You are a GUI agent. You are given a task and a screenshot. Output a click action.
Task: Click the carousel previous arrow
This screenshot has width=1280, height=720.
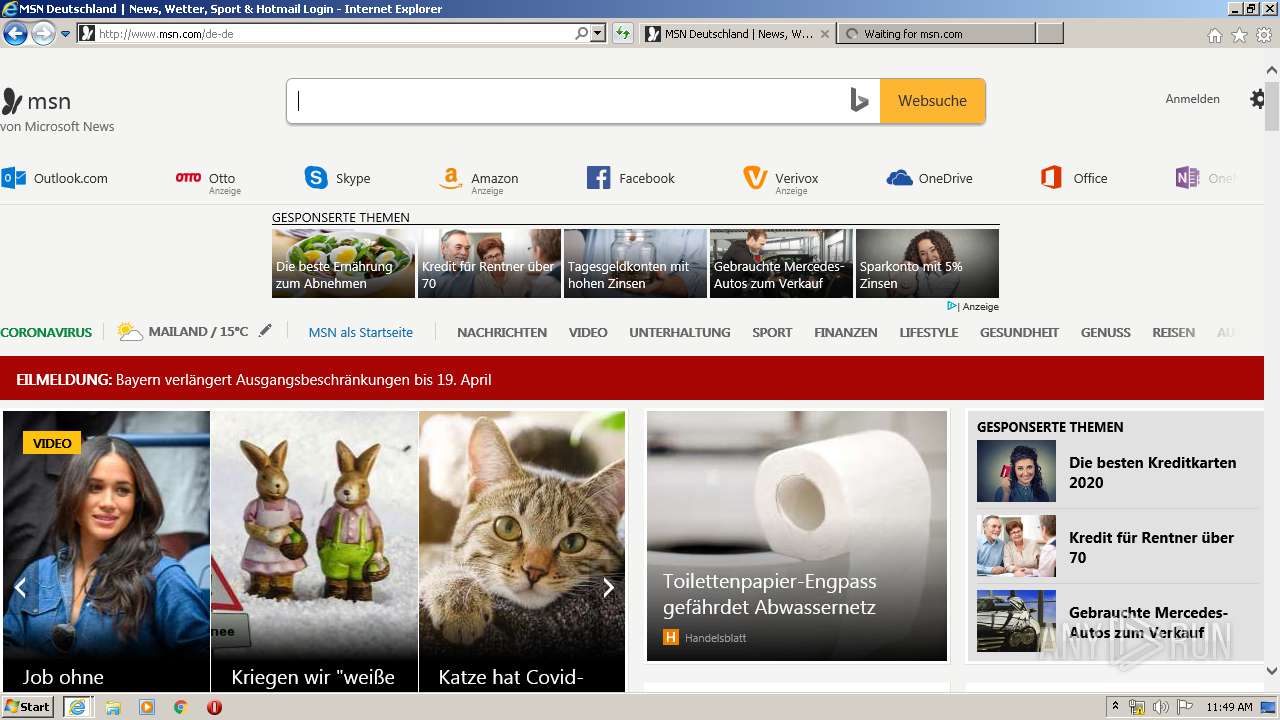point(19,588)
